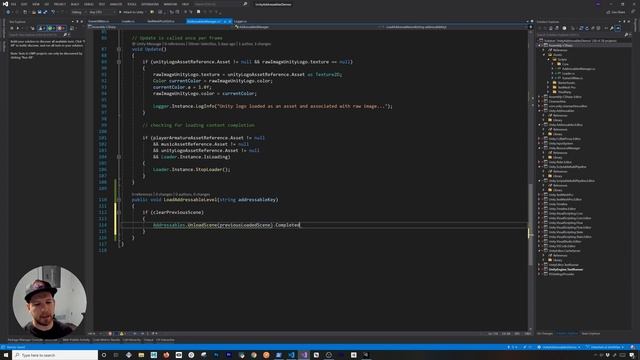This screenshot has height=360, width=640.
Task: Click Solution Explorer properties wrench icon
Action: (x=612, y=28)
